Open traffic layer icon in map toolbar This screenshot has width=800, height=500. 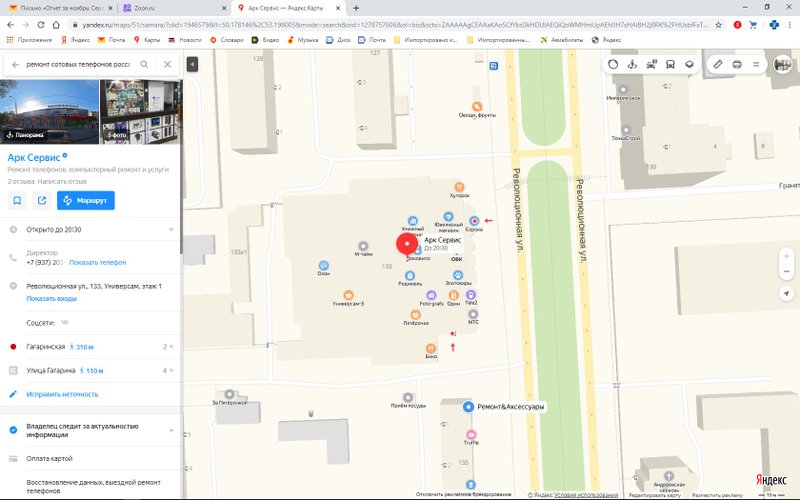(x=651, y=64)
